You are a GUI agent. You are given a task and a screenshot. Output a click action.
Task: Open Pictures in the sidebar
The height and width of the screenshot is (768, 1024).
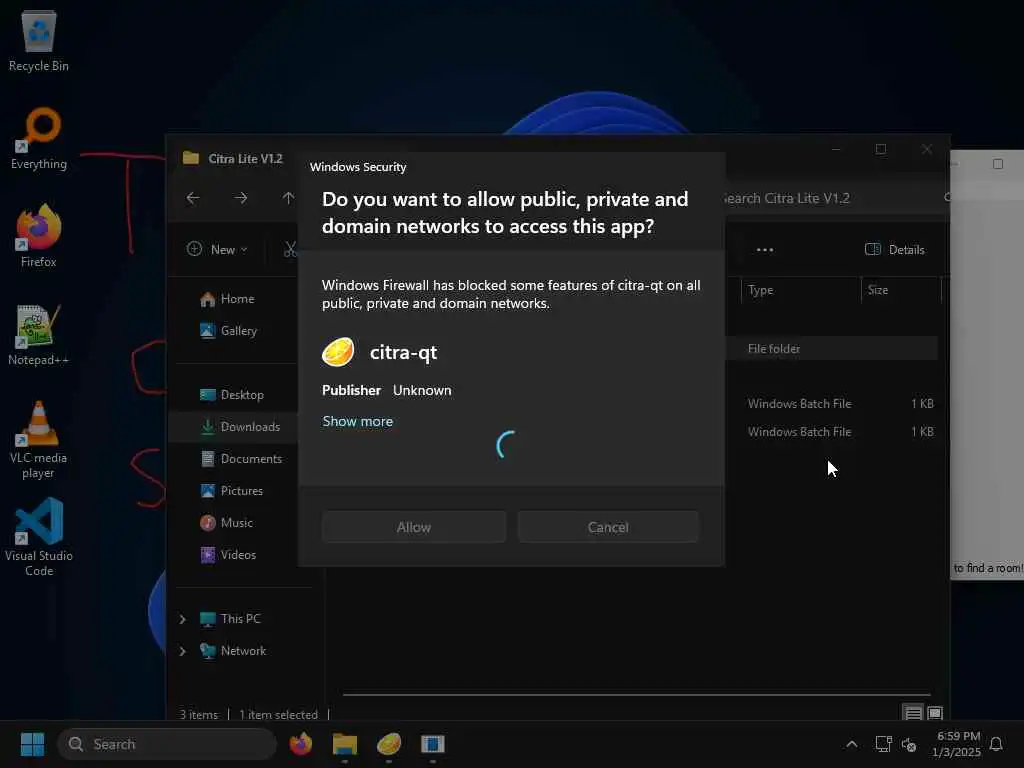(x=231, y=491)
